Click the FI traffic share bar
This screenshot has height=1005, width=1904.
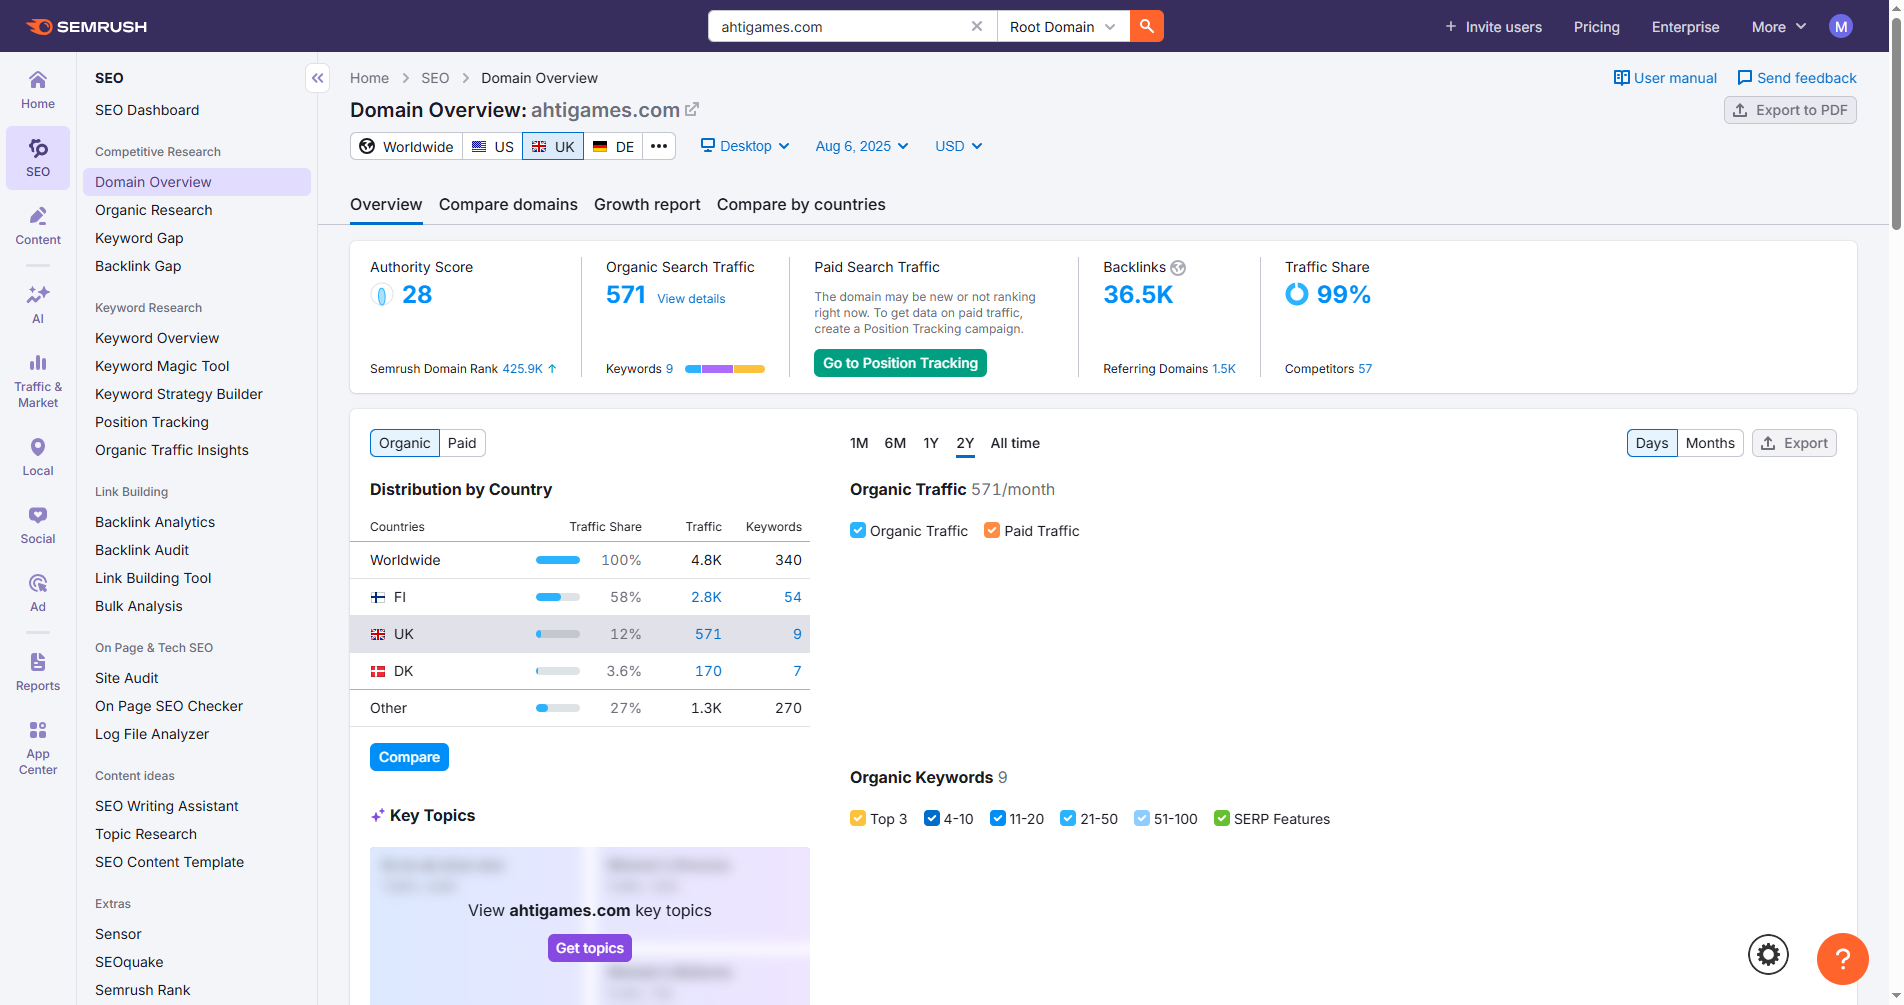(x=558, y=597)
